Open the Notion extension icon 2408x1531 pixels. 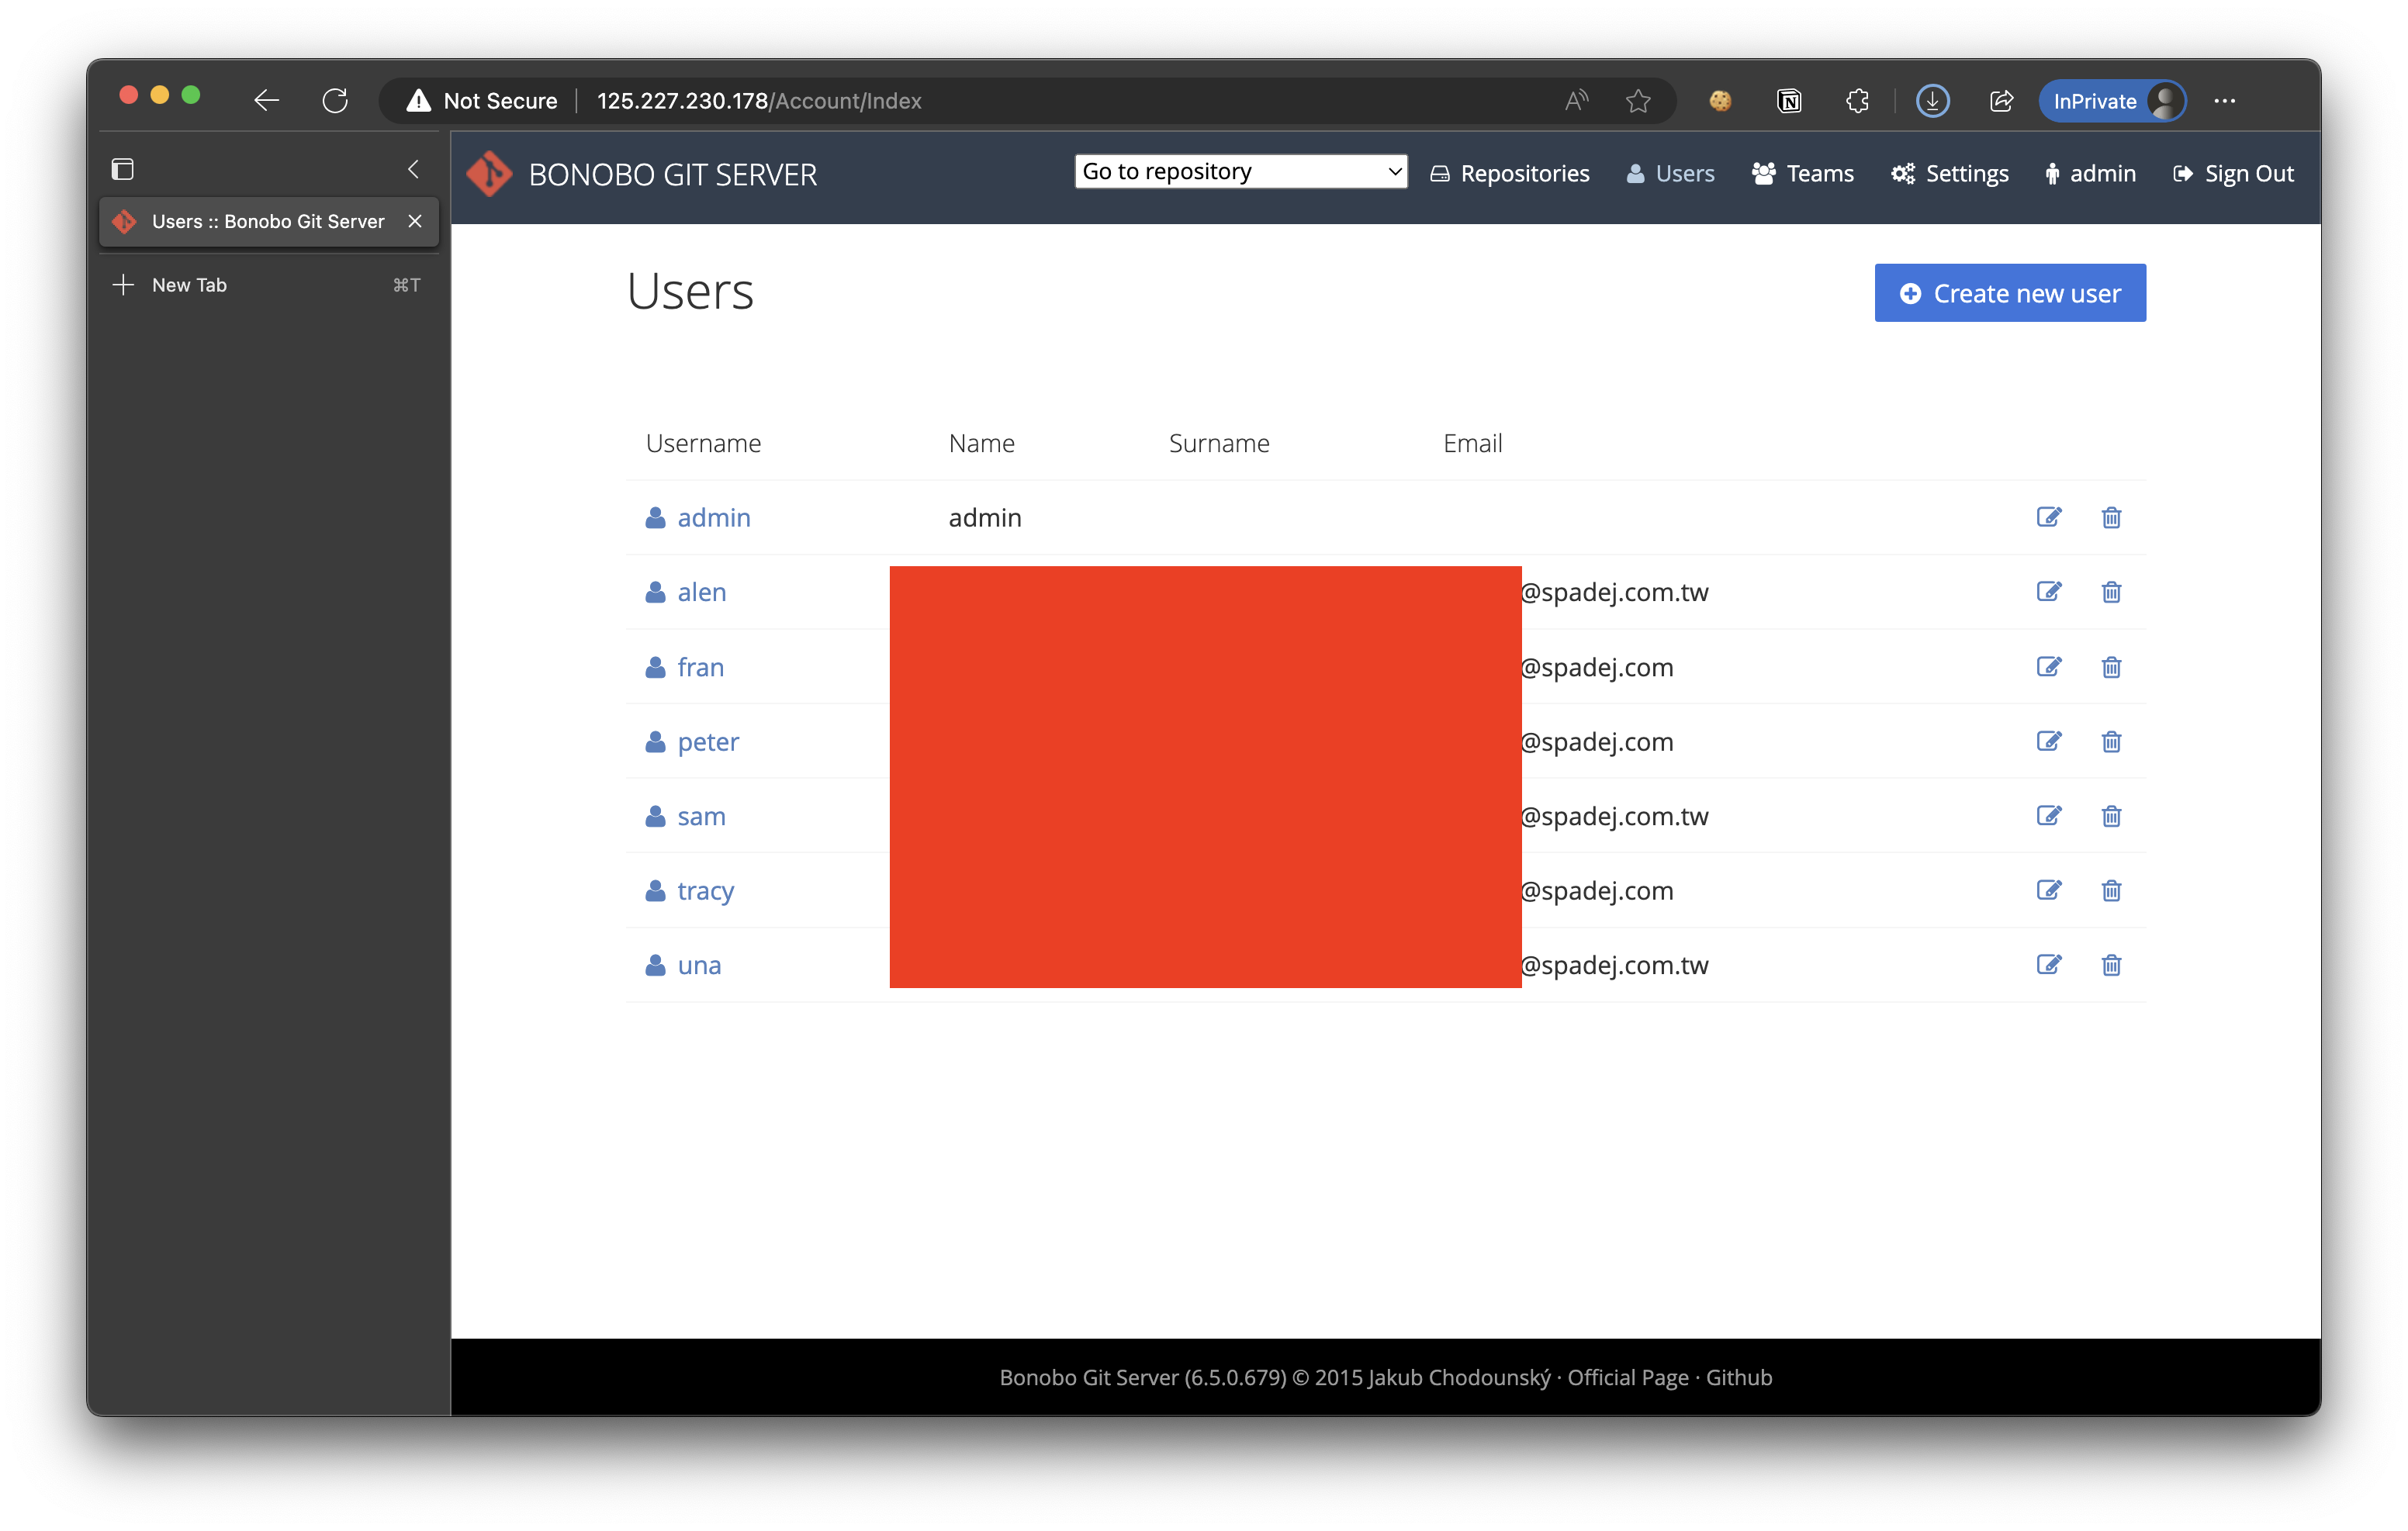tap(1789, 100)
